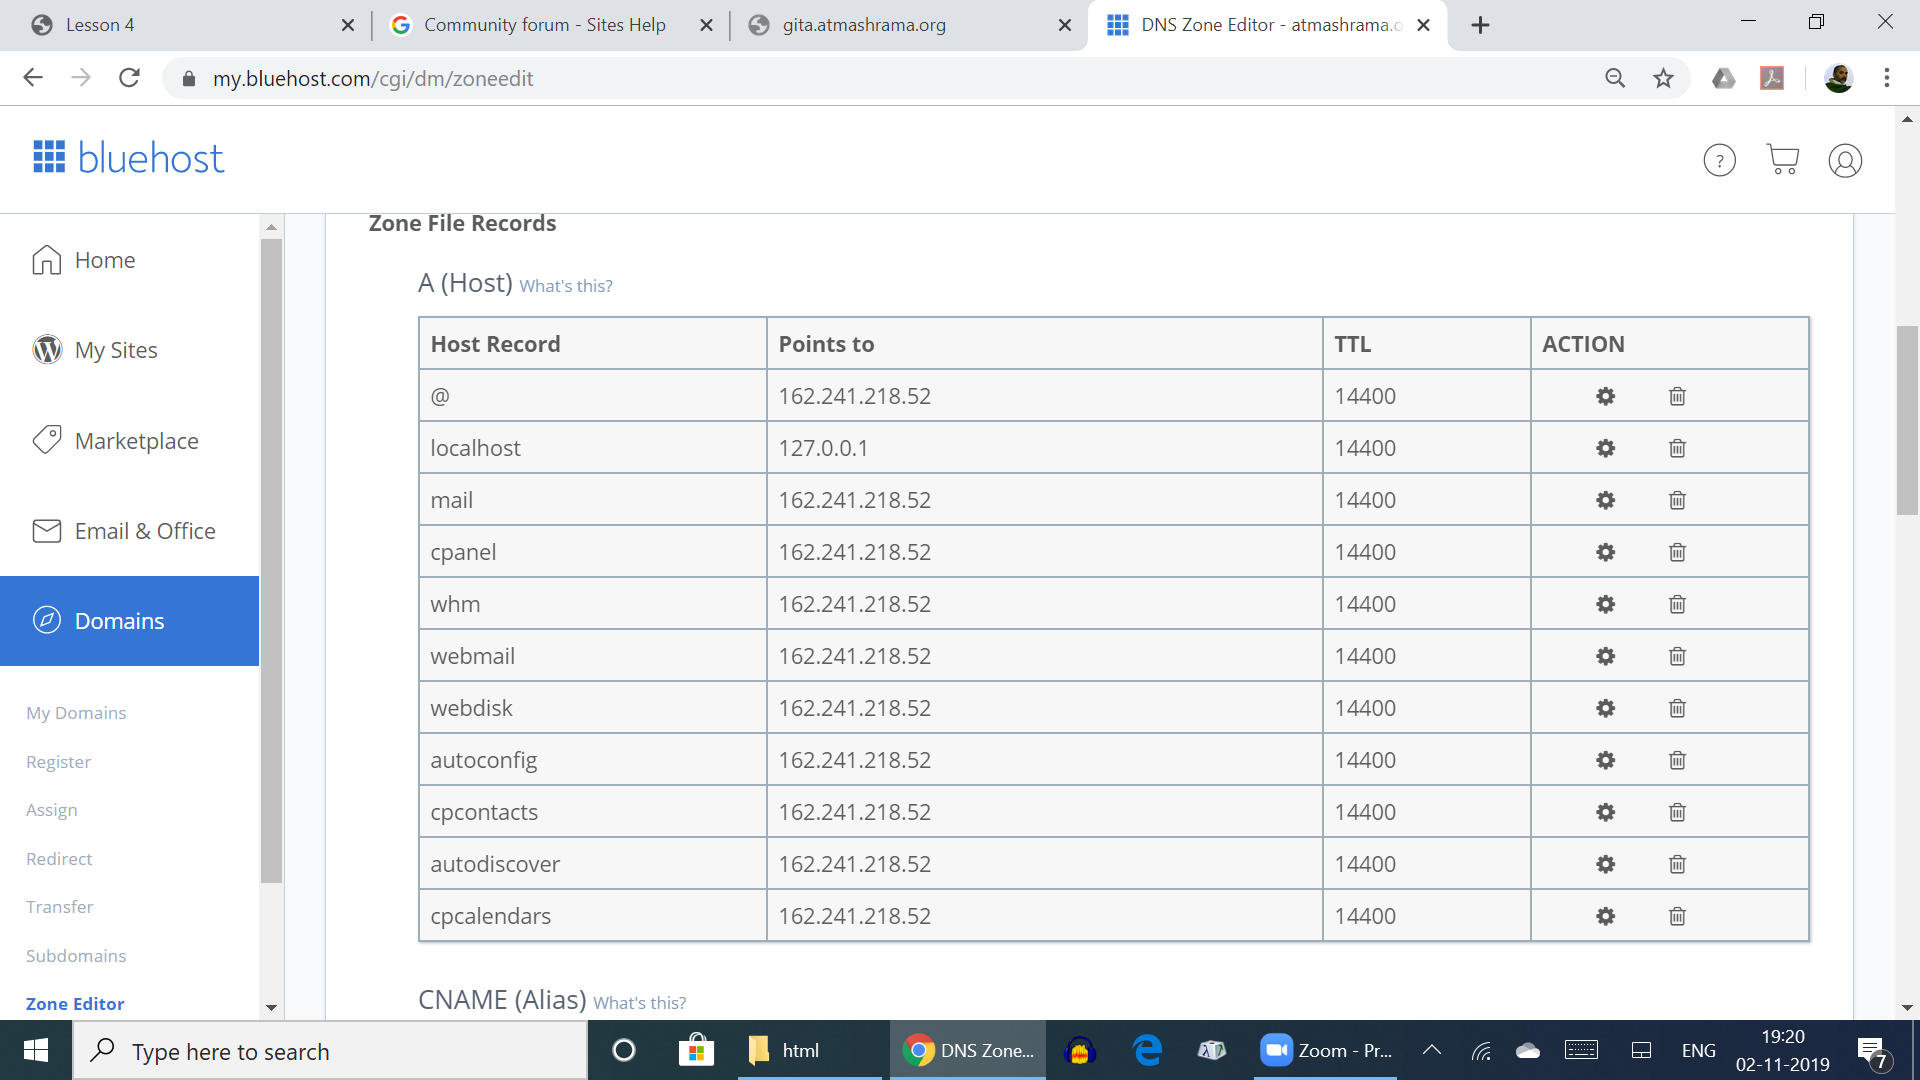
Task: Click What's this? link for A Host section
Action: tap(566, 286)
